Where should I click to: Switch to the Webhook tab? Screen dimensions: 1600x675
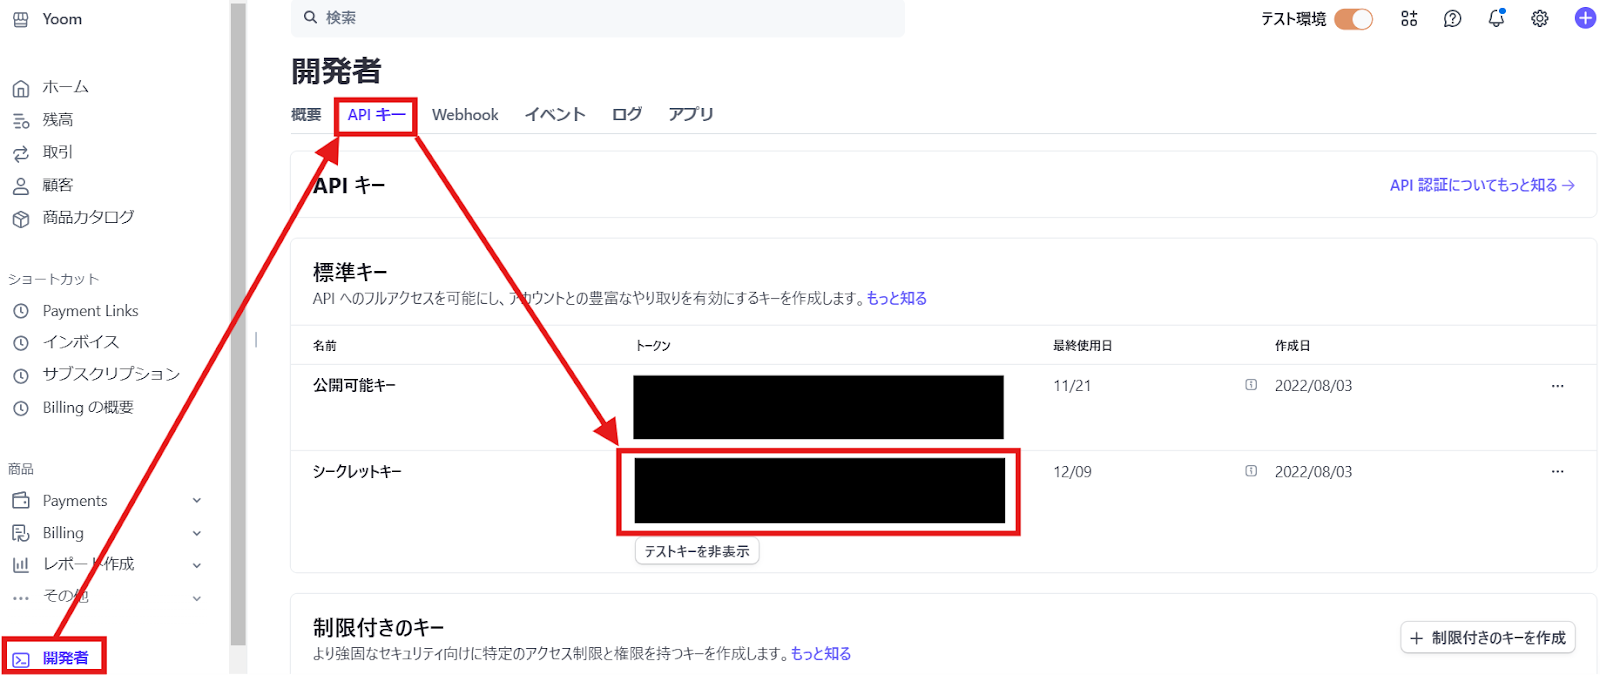(x=465, y=115)
